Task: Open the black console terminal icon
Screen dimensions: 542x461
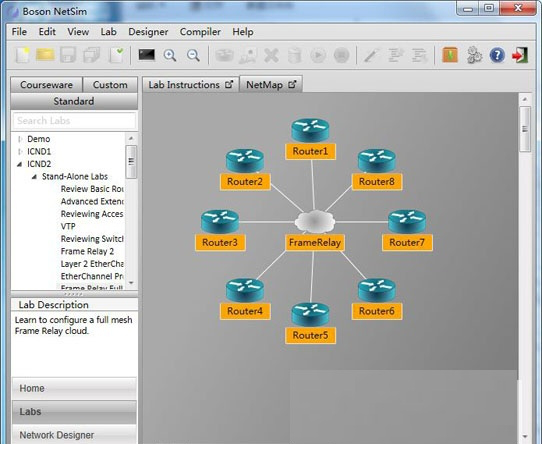Action: 147,55
